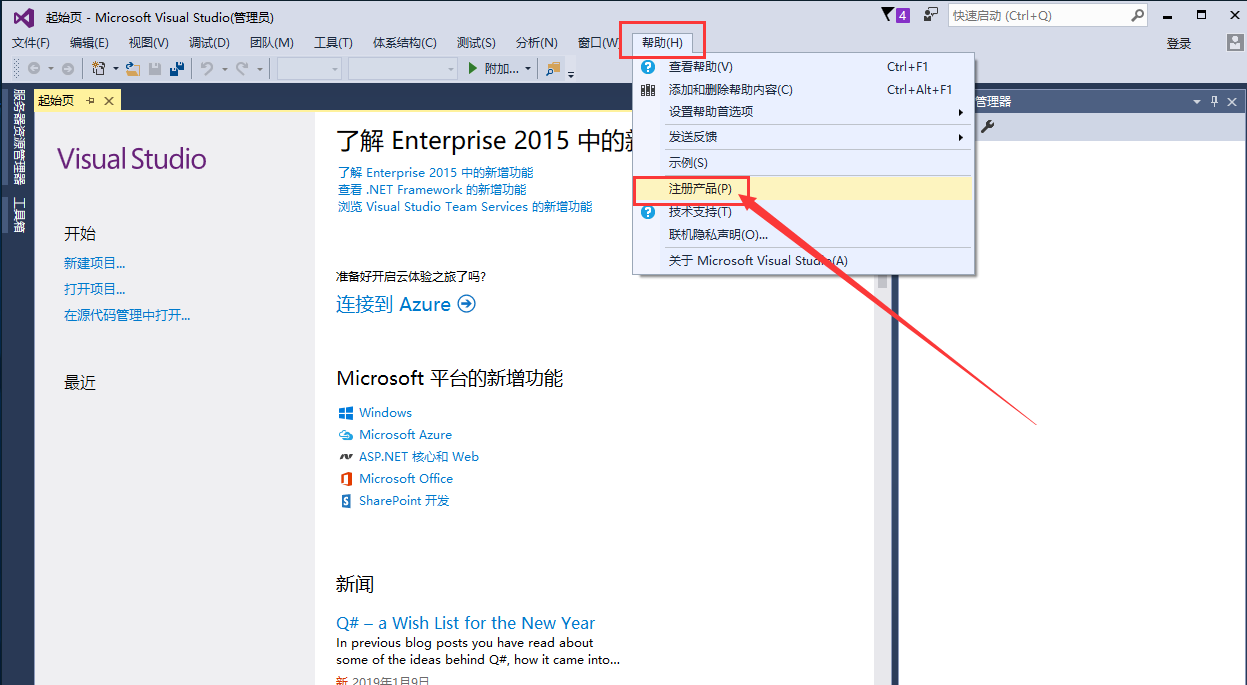This screenshot has width=1247, height=685.
Task: Click the Undo arrow icon
Action: pos(207,68)
